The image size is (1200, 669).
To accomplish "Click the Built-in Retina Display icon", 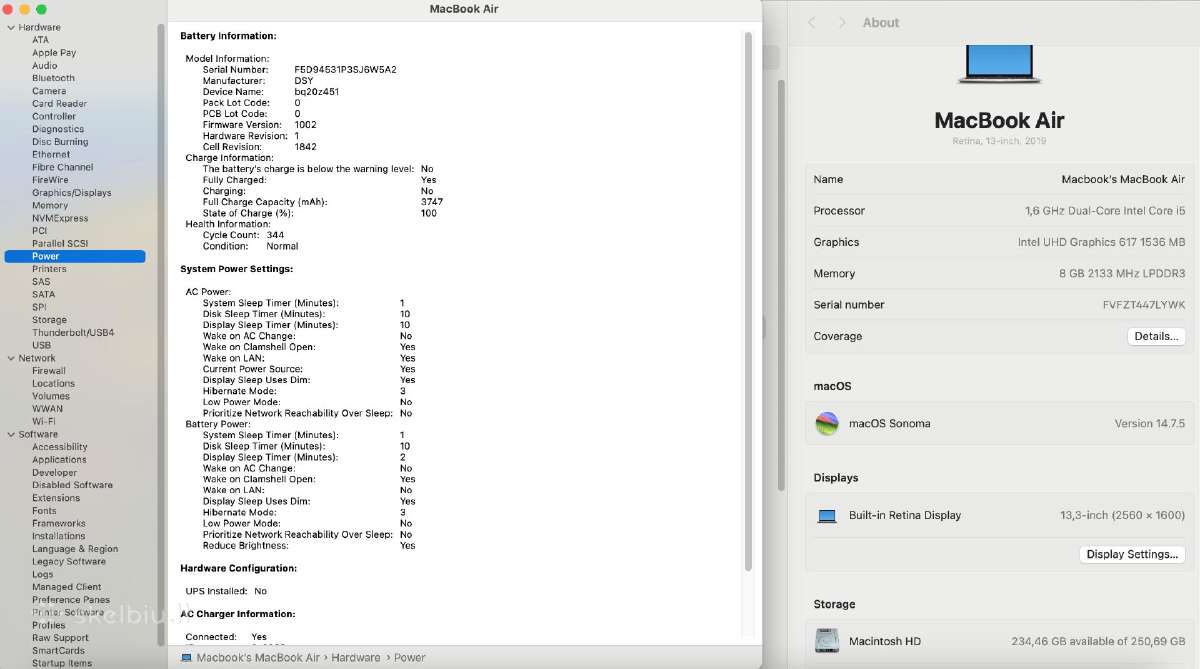I will [827, 516].
